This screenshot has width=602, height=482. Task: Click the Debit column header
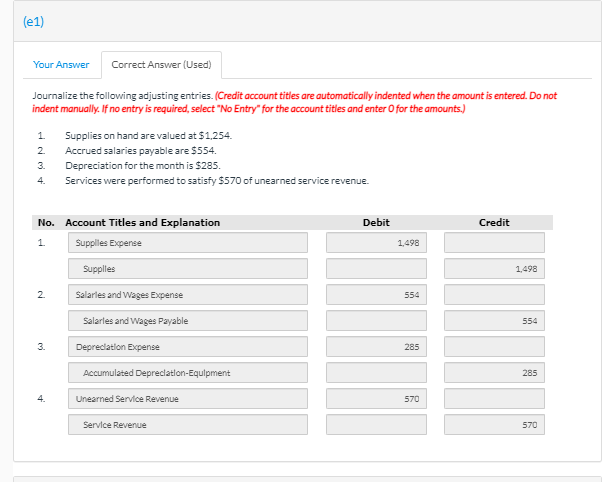pos(376,222)
